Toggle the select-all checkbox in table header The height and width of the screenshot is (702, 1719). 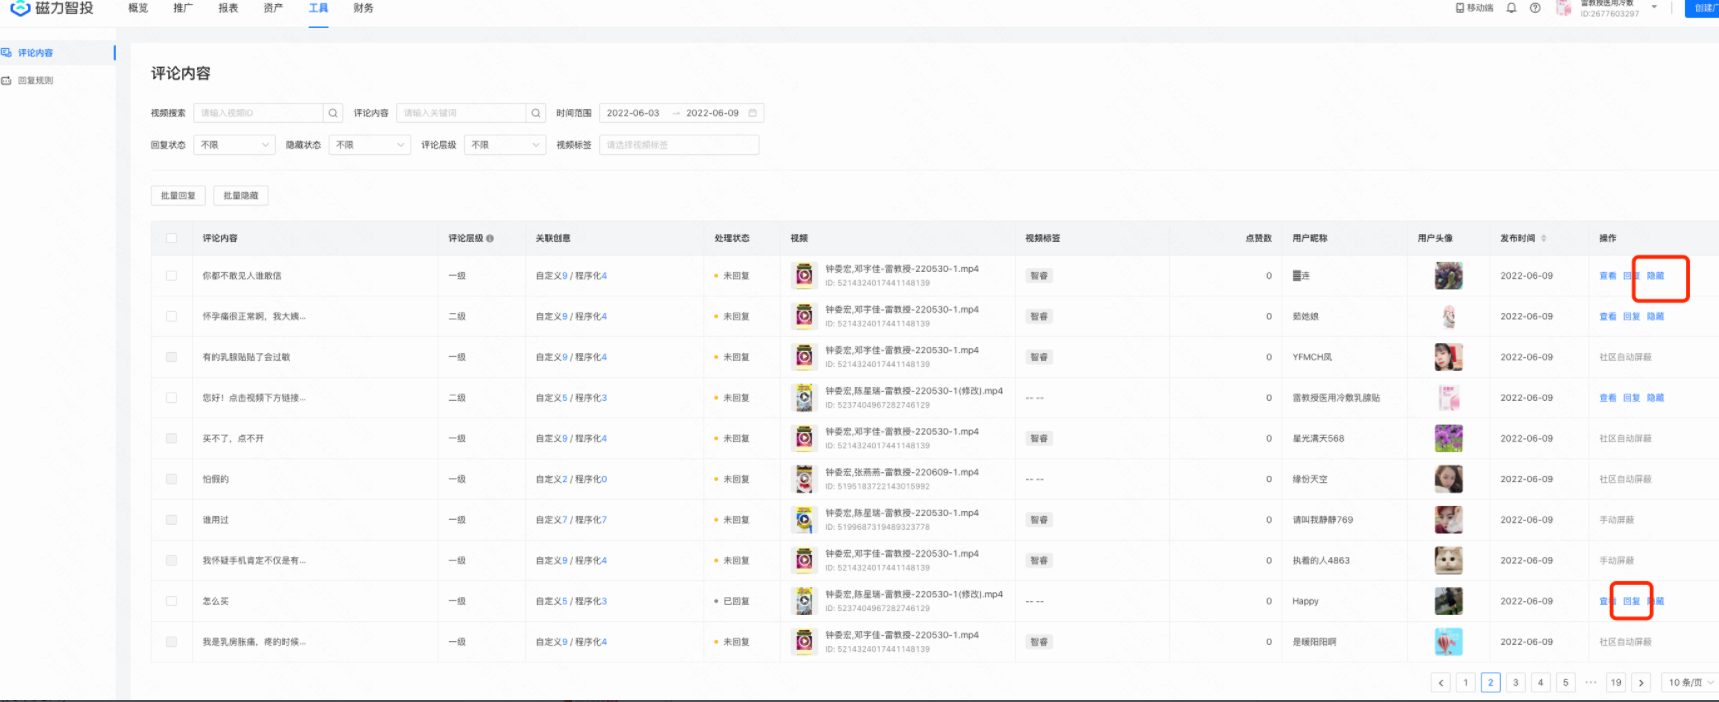(172, 239)
